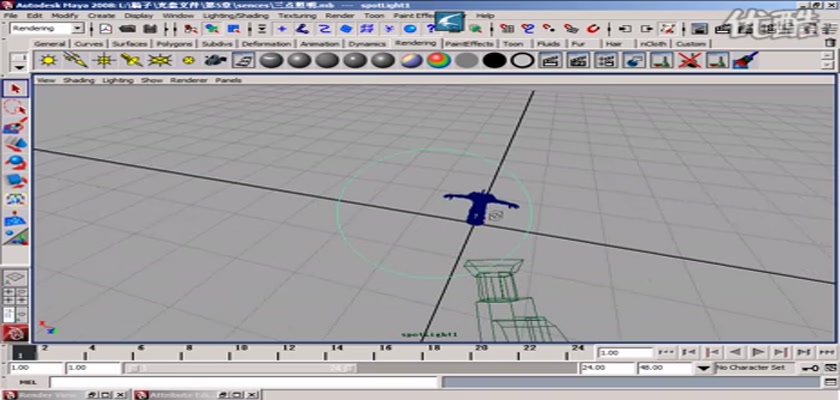
Task: Go to start of playback range
Action: (666, 352)
